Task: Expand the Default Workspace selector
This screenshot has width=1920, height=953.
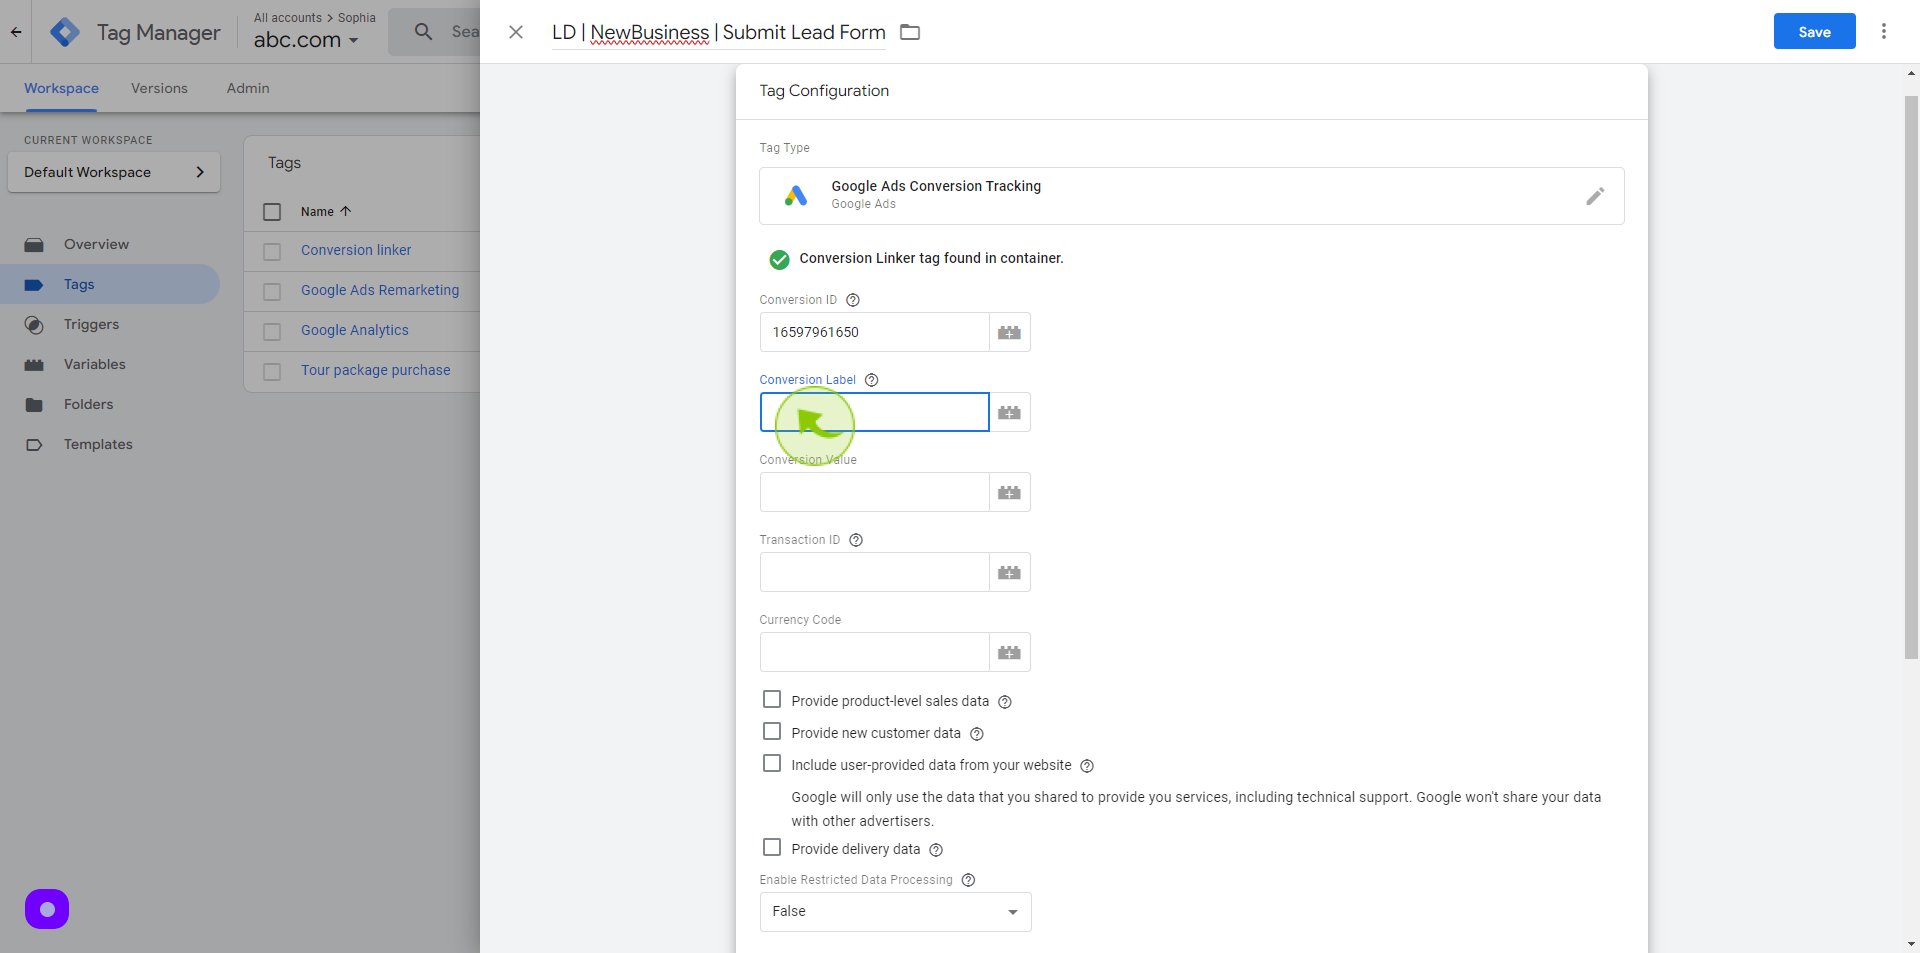Action: point(114,172)
